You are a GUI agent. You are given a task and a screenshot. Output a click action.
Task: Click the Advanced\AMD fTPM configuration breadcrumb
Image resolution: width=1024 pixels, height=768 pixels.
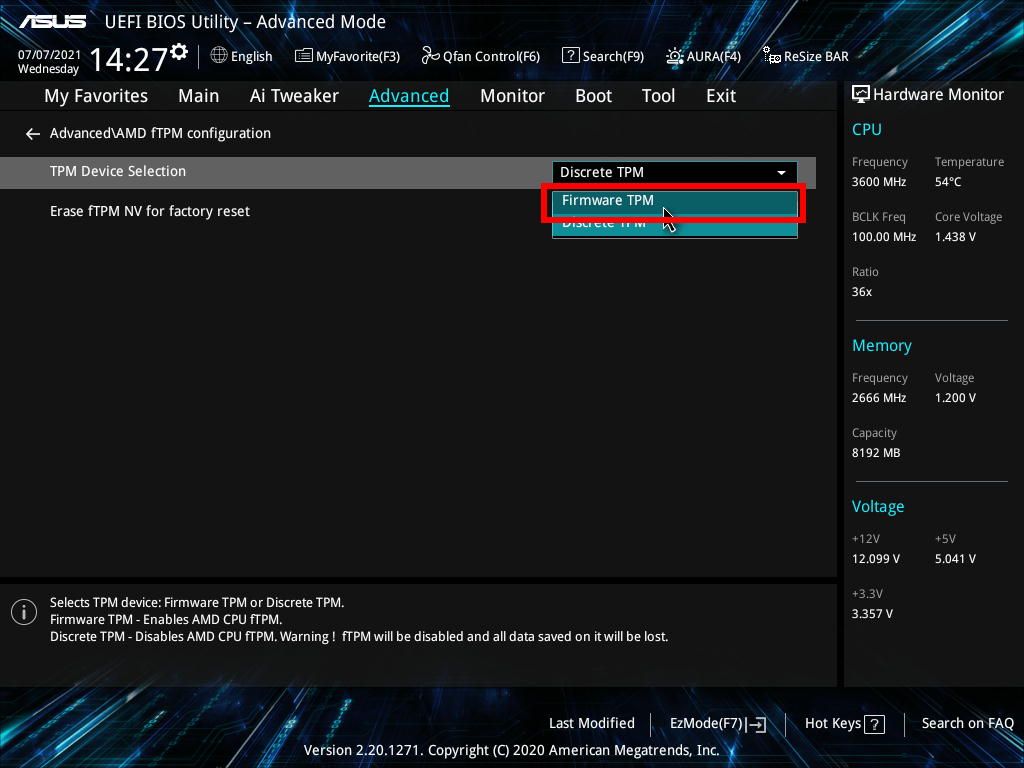click(160, 133)
